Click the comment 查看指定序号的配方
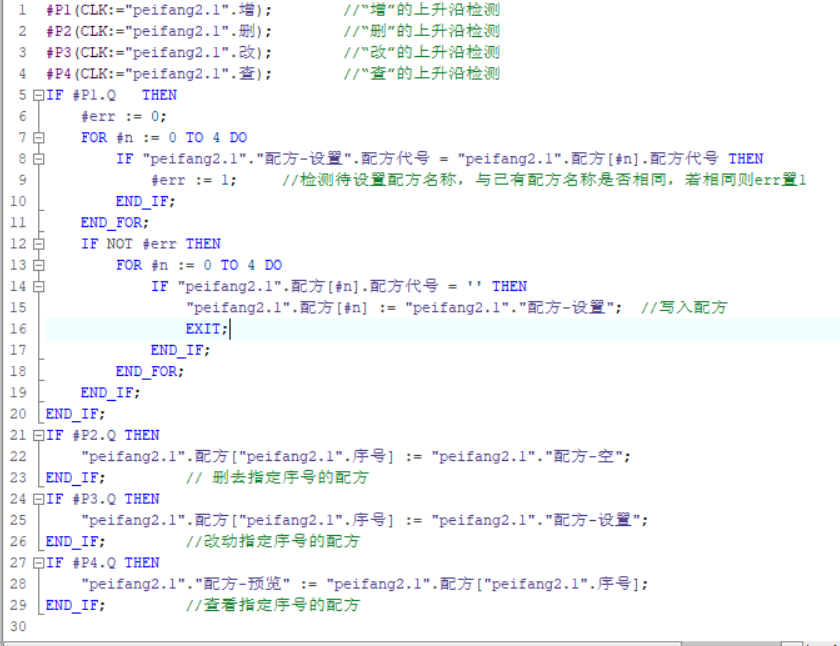Screen dimensions: 840x646 [273, 605]
